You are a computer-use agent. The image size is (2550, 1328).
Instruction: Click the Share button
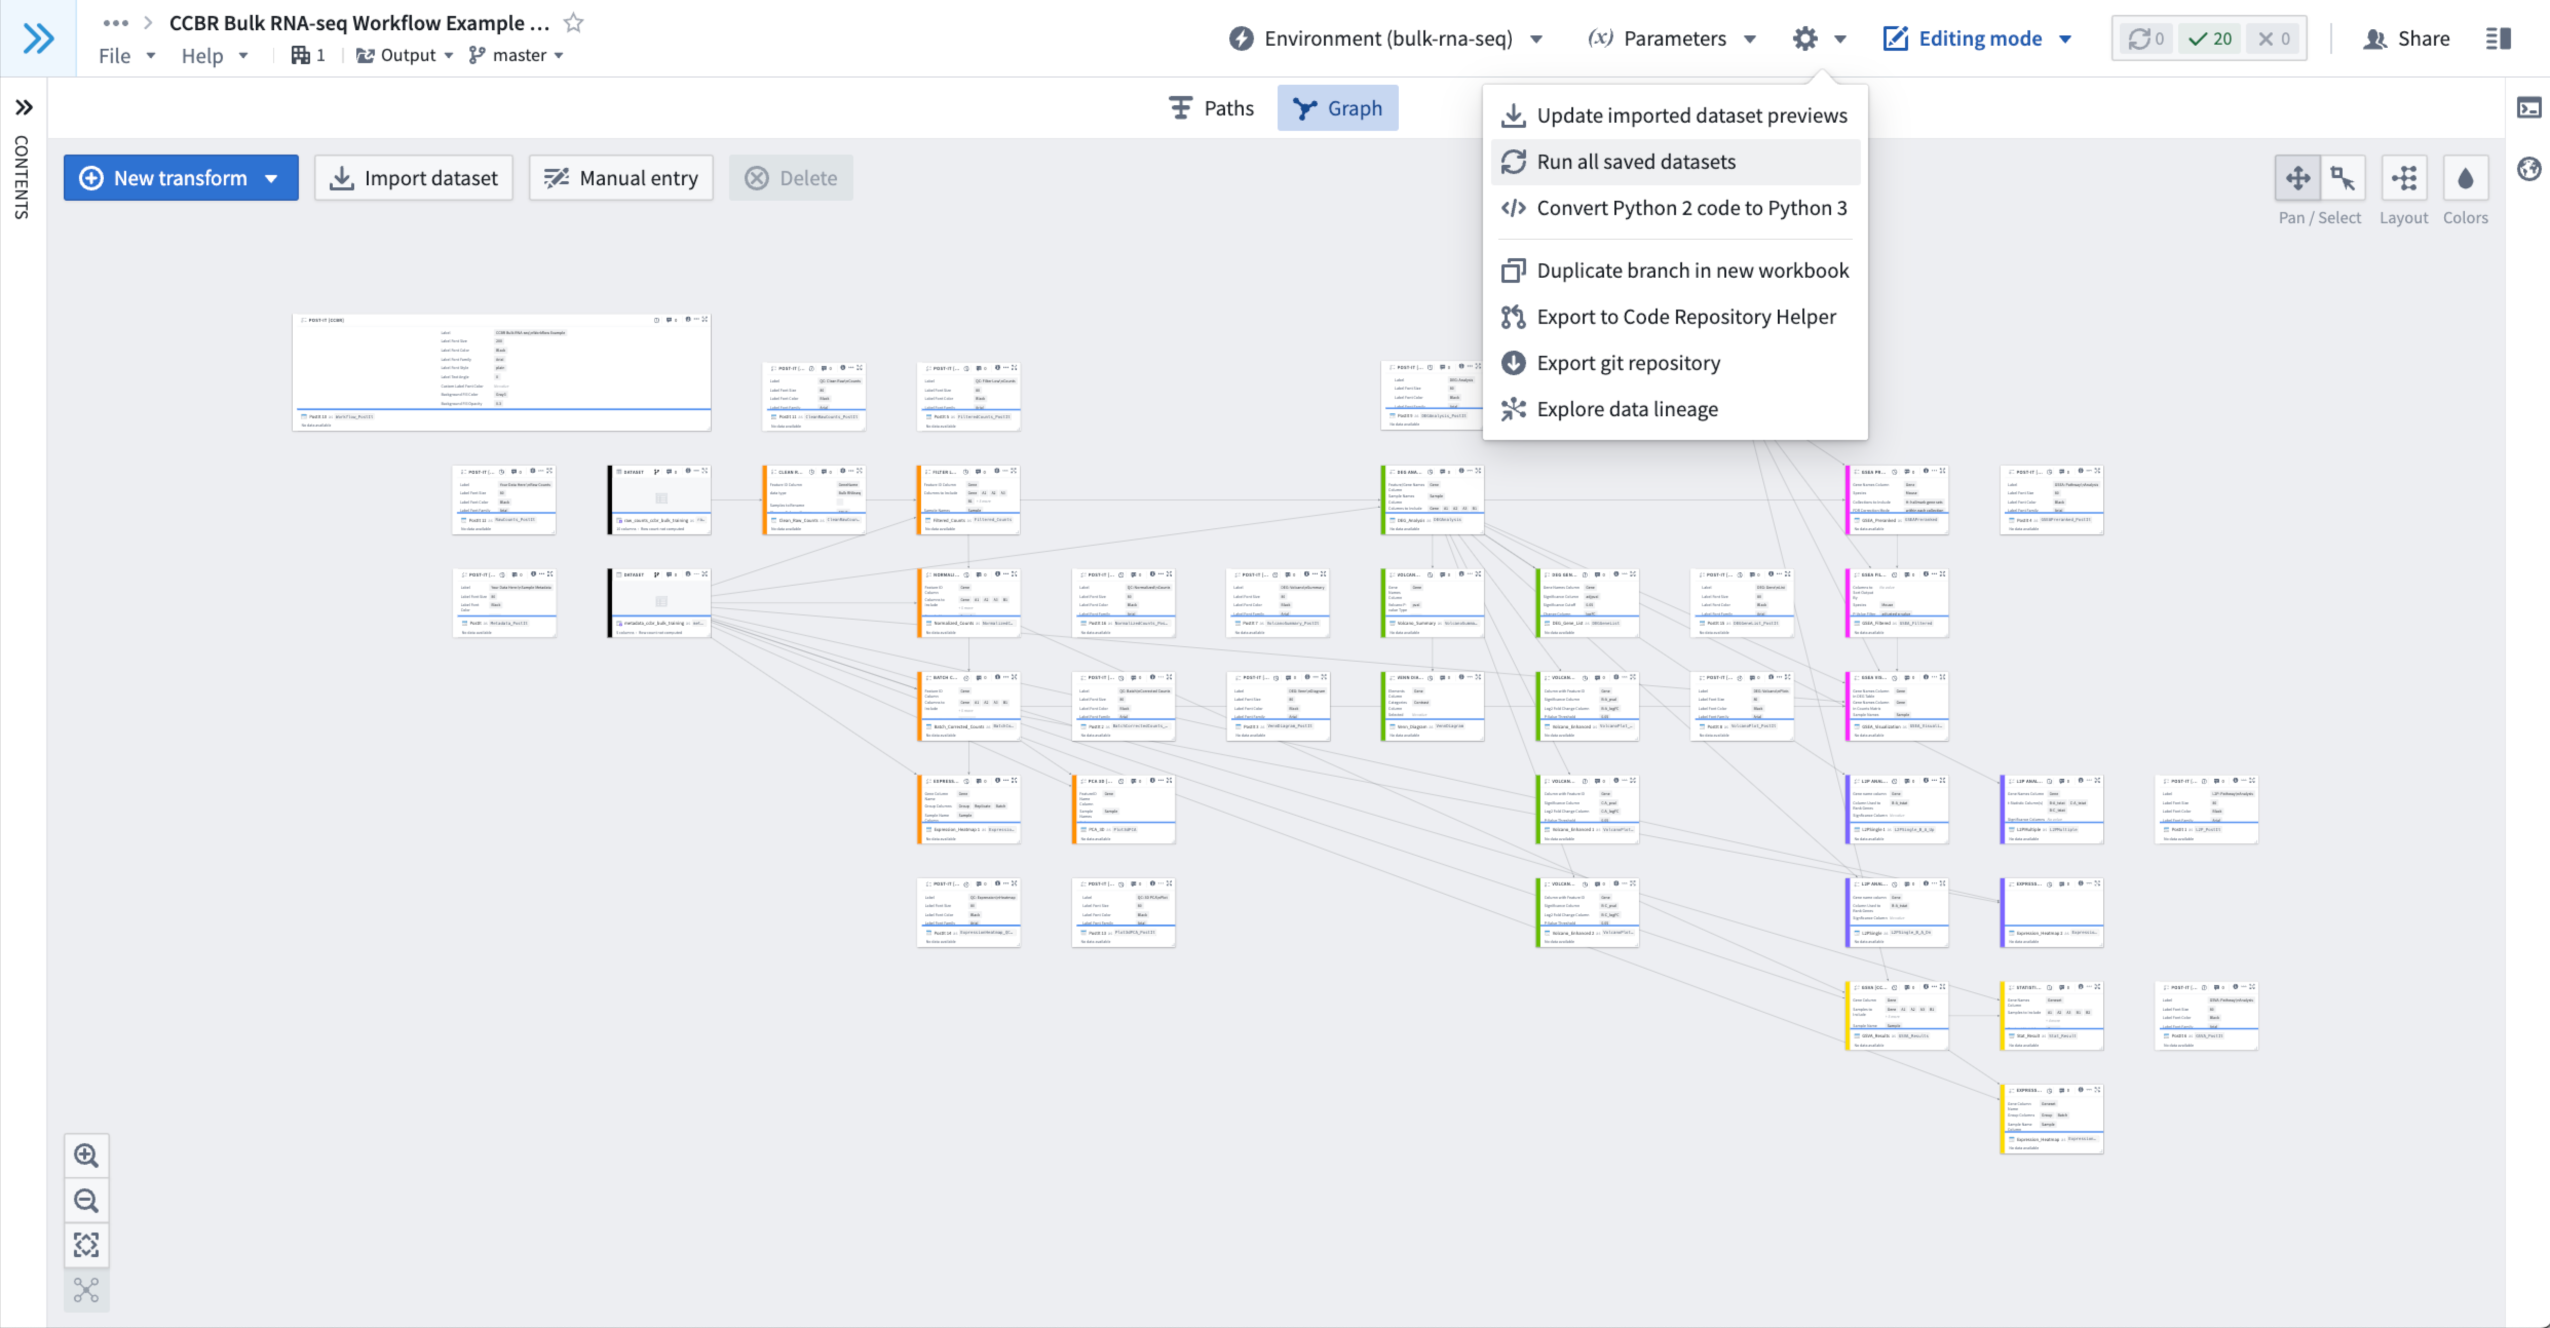point(2406,38)
